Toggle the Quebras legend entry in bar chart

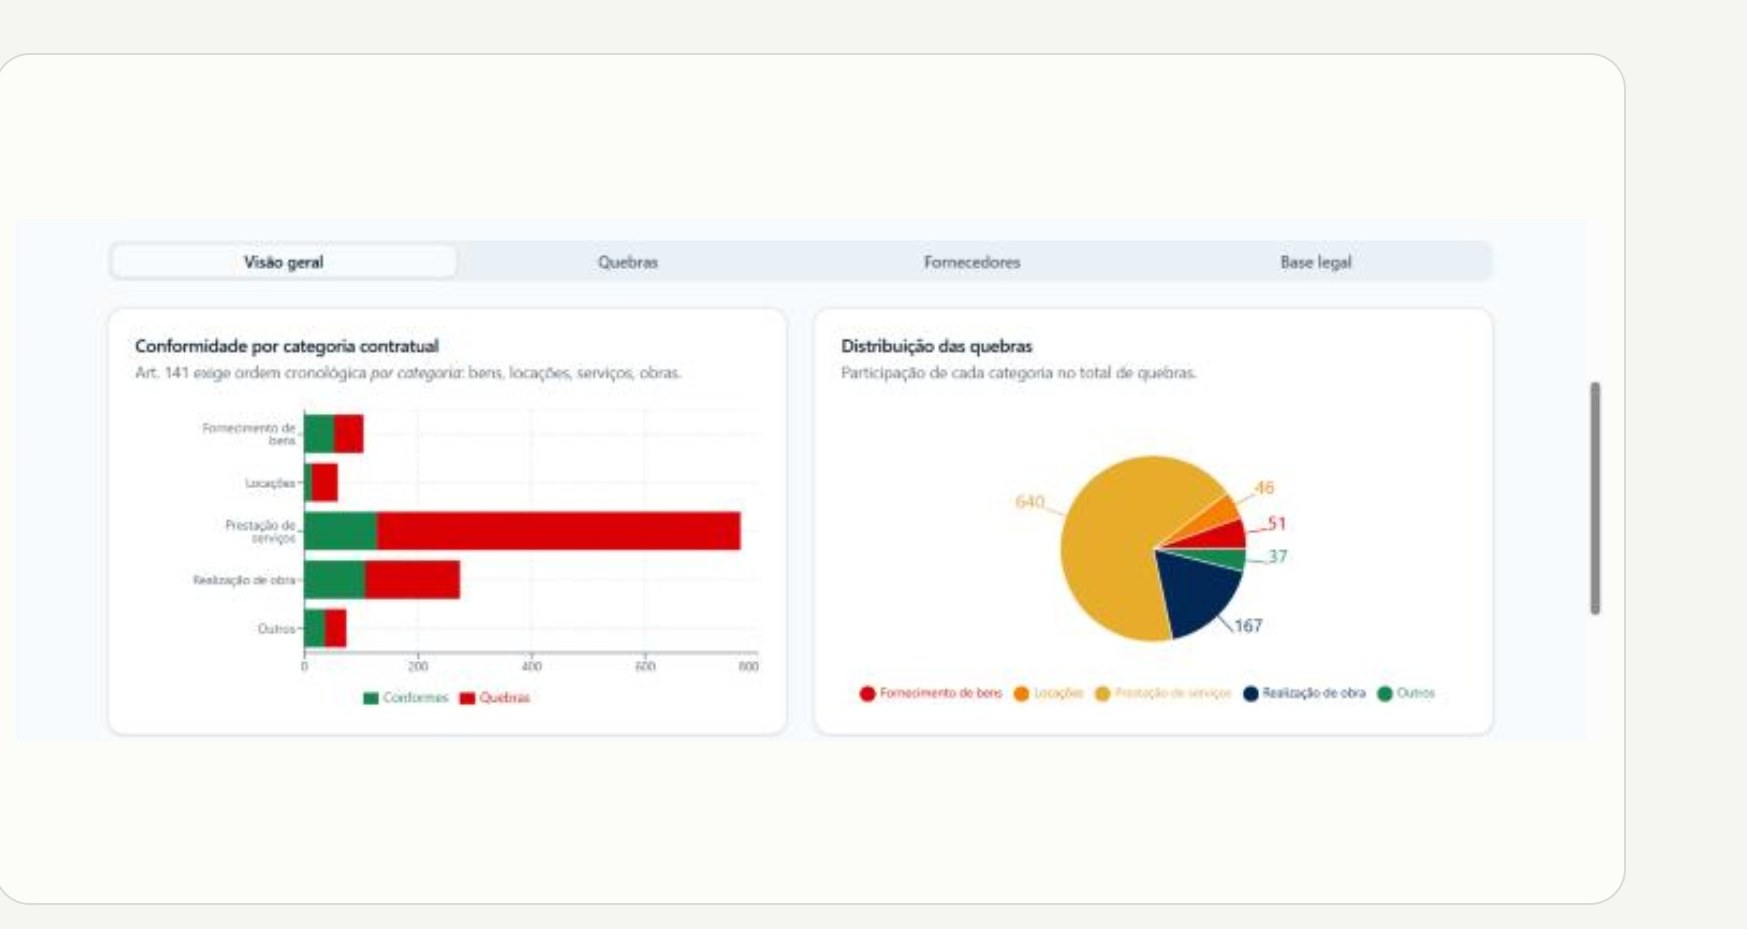point(495,698)
